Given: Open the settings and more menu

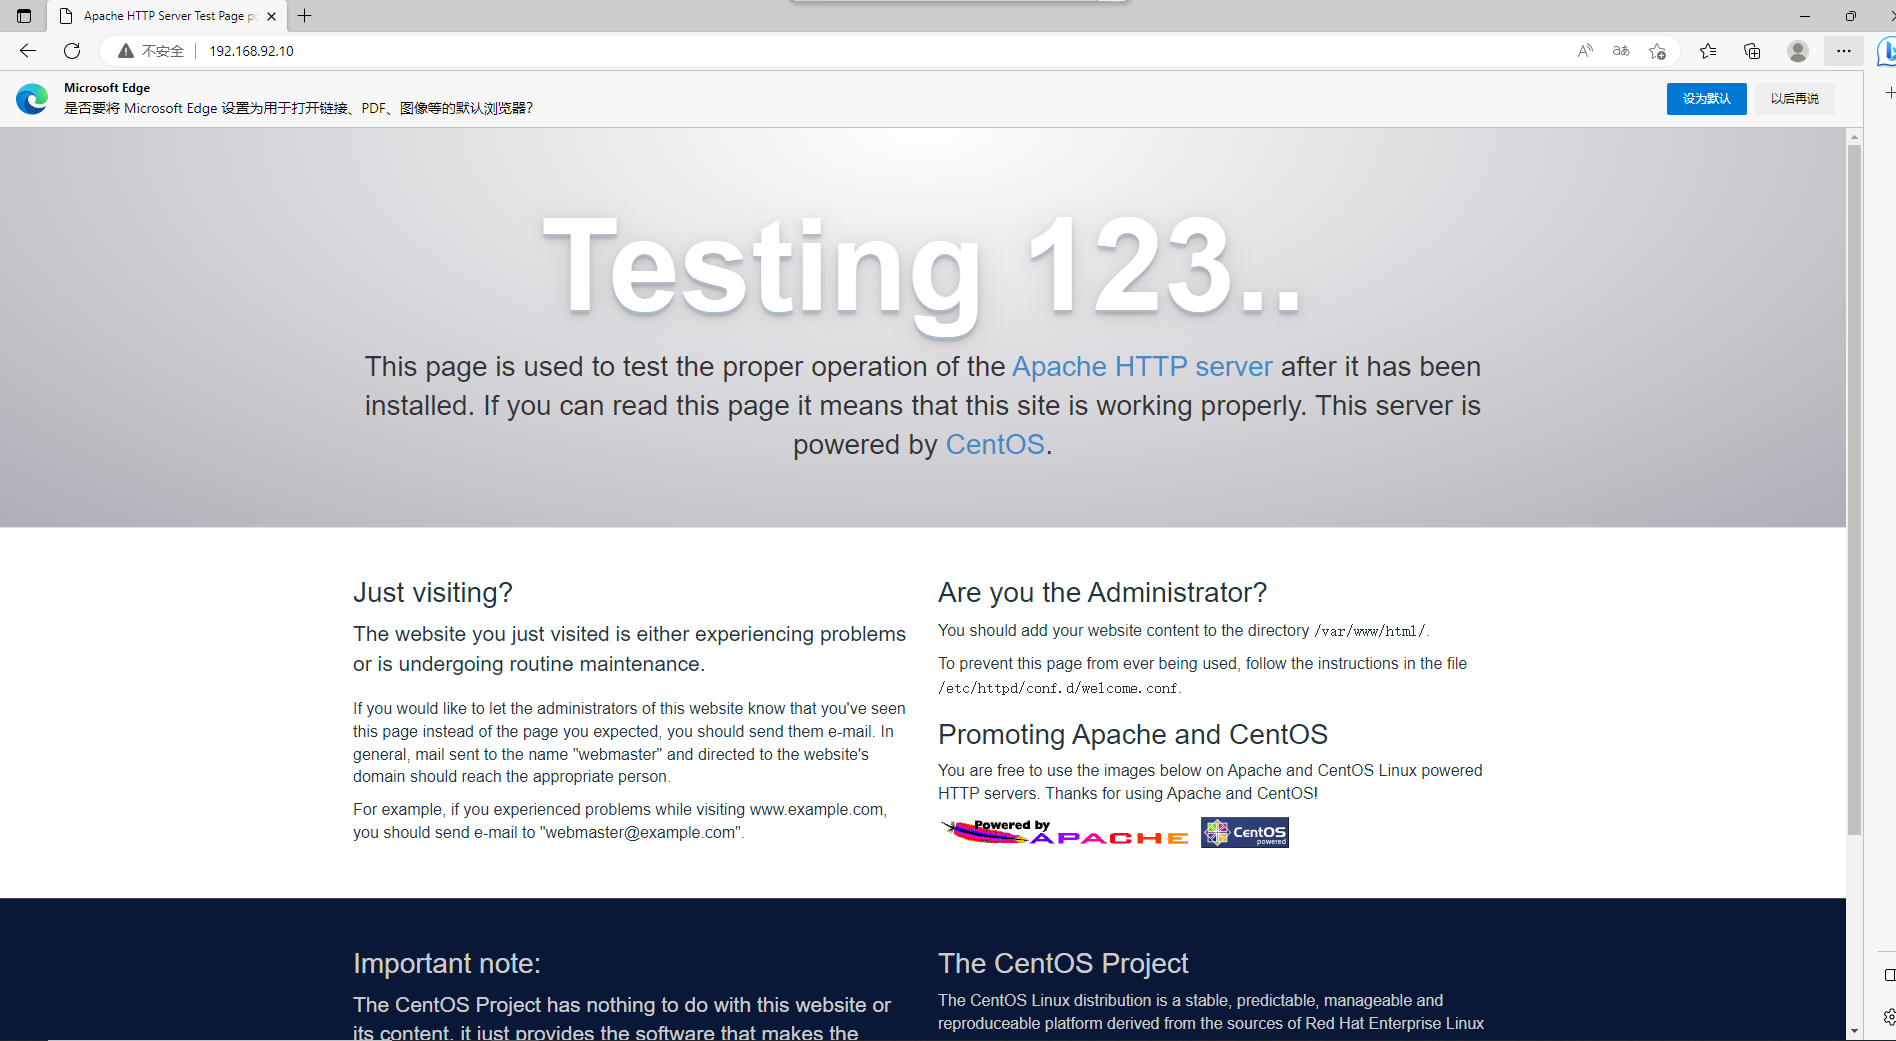Looking at the screenshot, I should click(x=1844, y=51).
